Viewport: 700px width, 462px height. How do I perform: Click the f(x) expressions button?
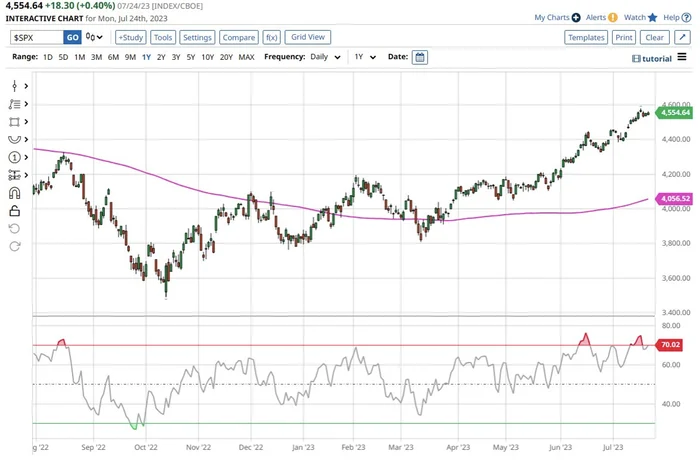tap(271, 37)
